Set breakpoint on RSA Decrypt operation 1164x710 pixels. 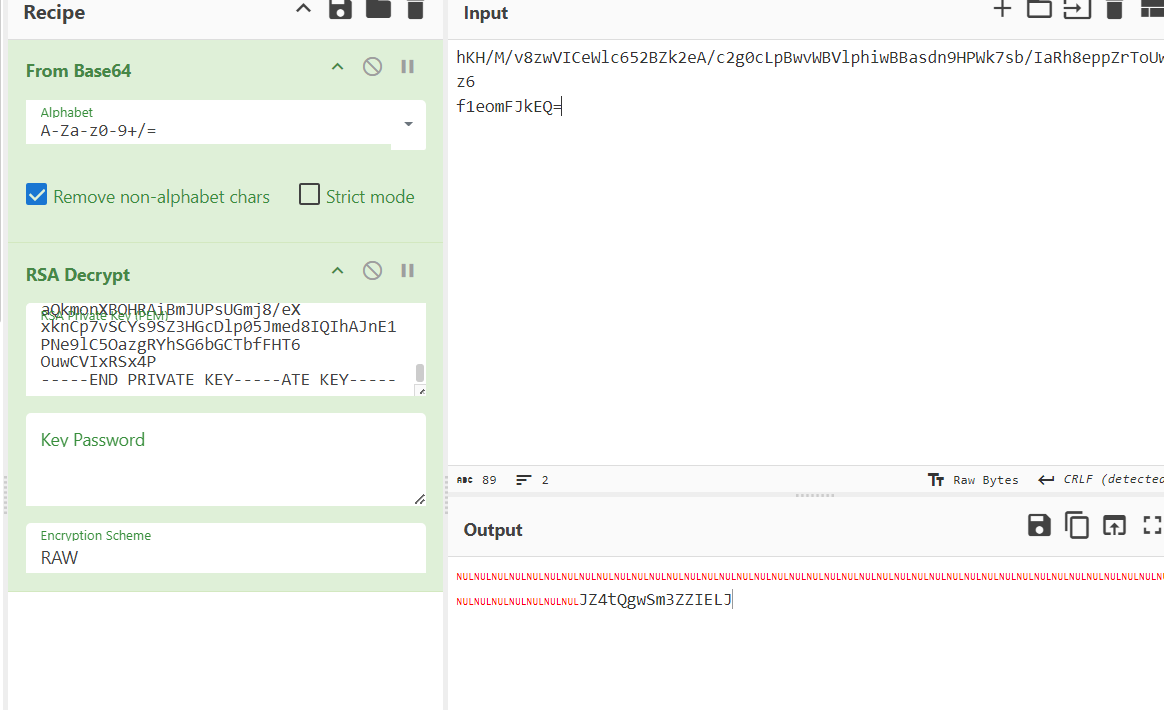pyautogui.click(x=408, y=271)
